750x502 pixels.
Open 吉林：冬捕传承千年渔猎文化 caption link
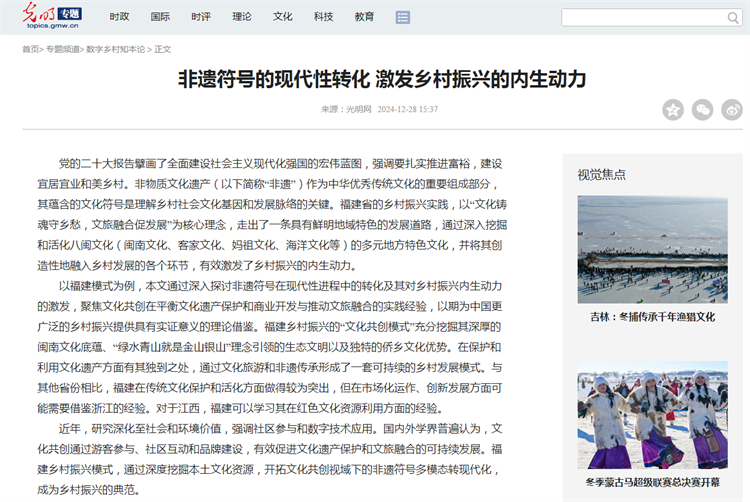point(652,317)
